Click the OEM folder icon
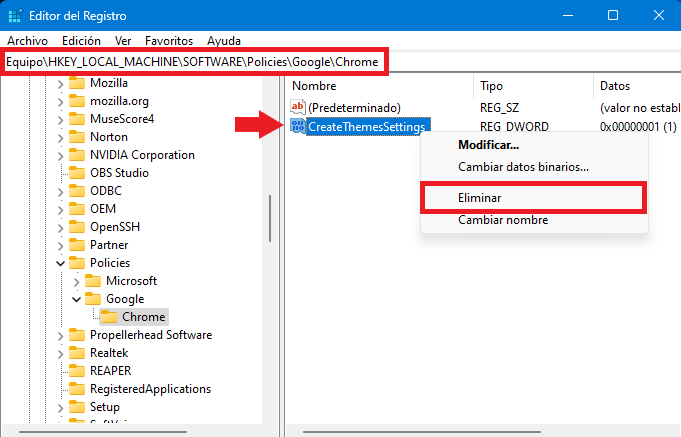 (77, 209)
